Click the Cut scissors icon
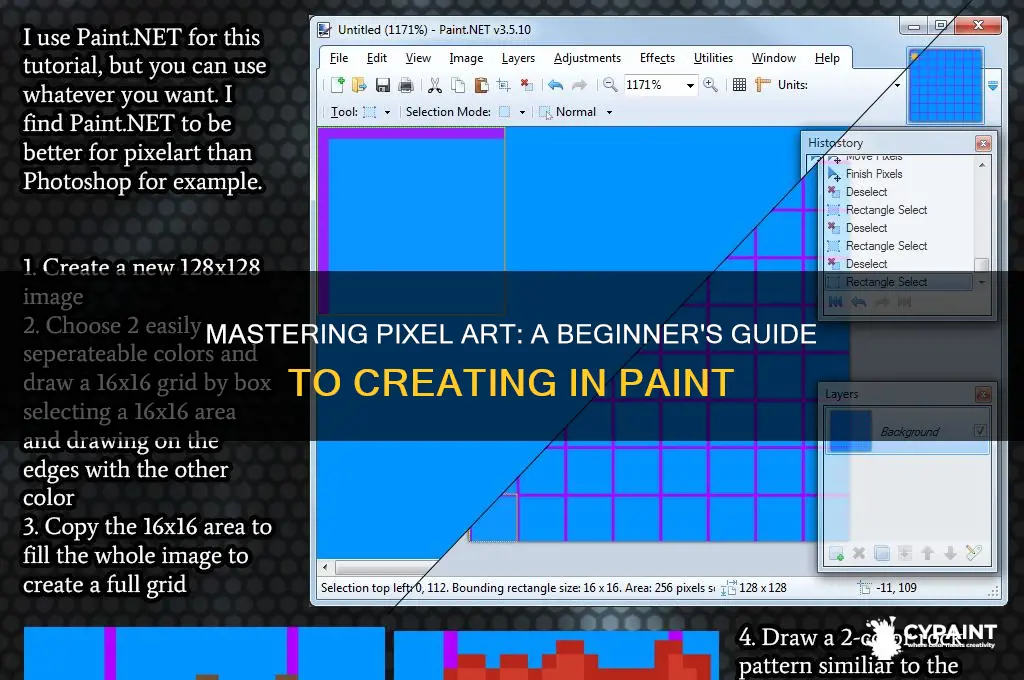Viewport: 1024px width, 680px height. [x=435, y=85]
